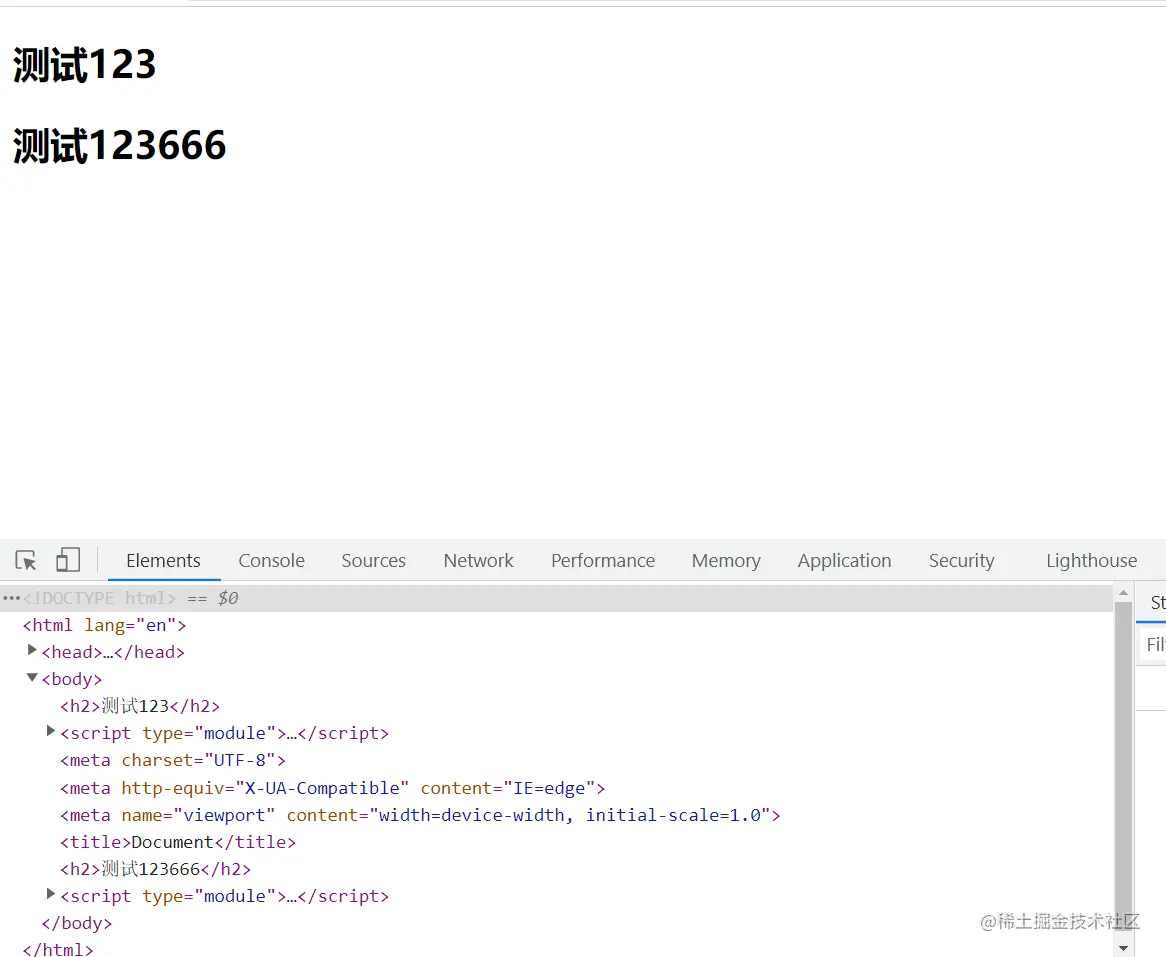Image resolution: width=1166 pixels, height=957 pixels.
Task: Open the Lighthouse tab
Action: (x=1092, y=561)
